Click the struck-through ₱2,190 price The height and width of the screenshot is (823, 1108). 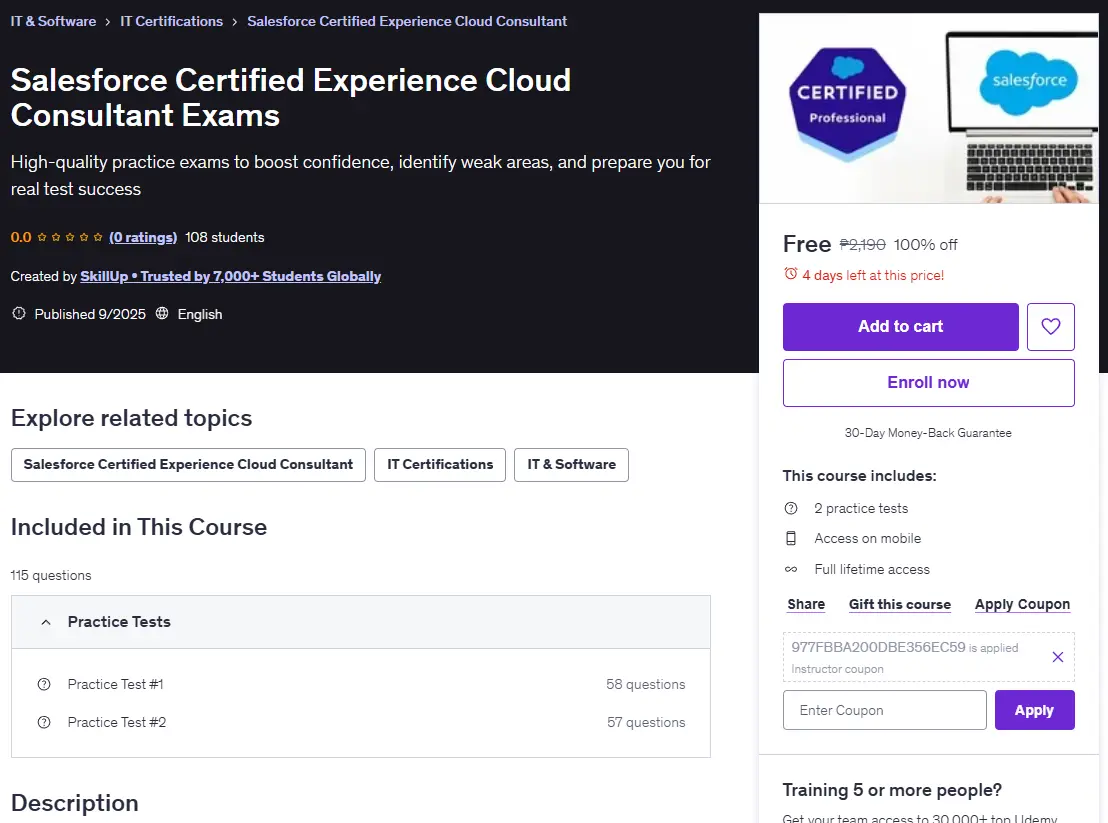[862, 244]
